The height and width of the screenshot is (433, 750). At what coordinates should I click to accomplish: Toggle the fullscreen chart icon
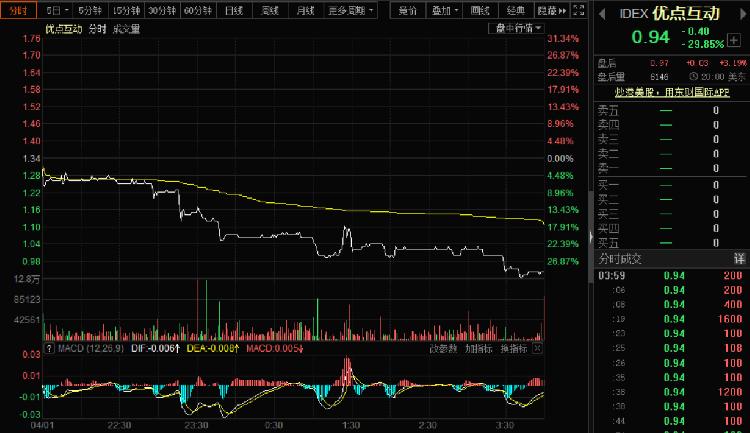578,10
